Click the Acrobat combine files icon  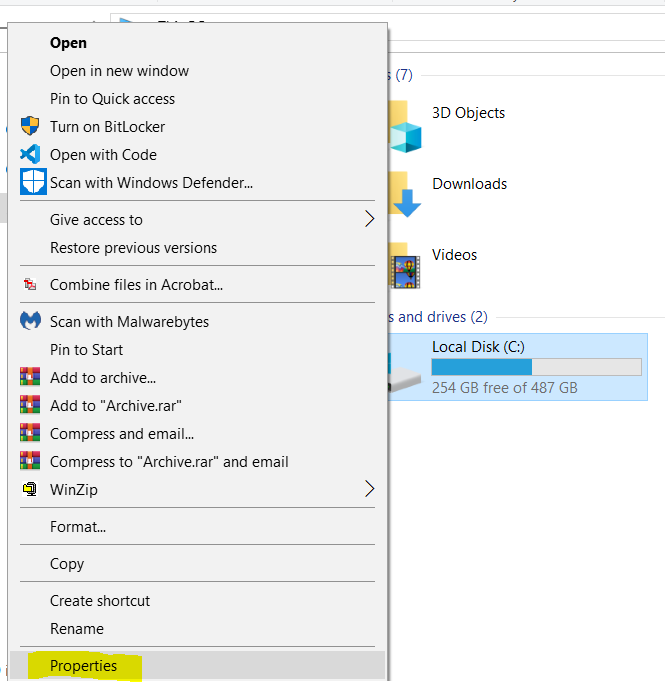pos(30,284)
